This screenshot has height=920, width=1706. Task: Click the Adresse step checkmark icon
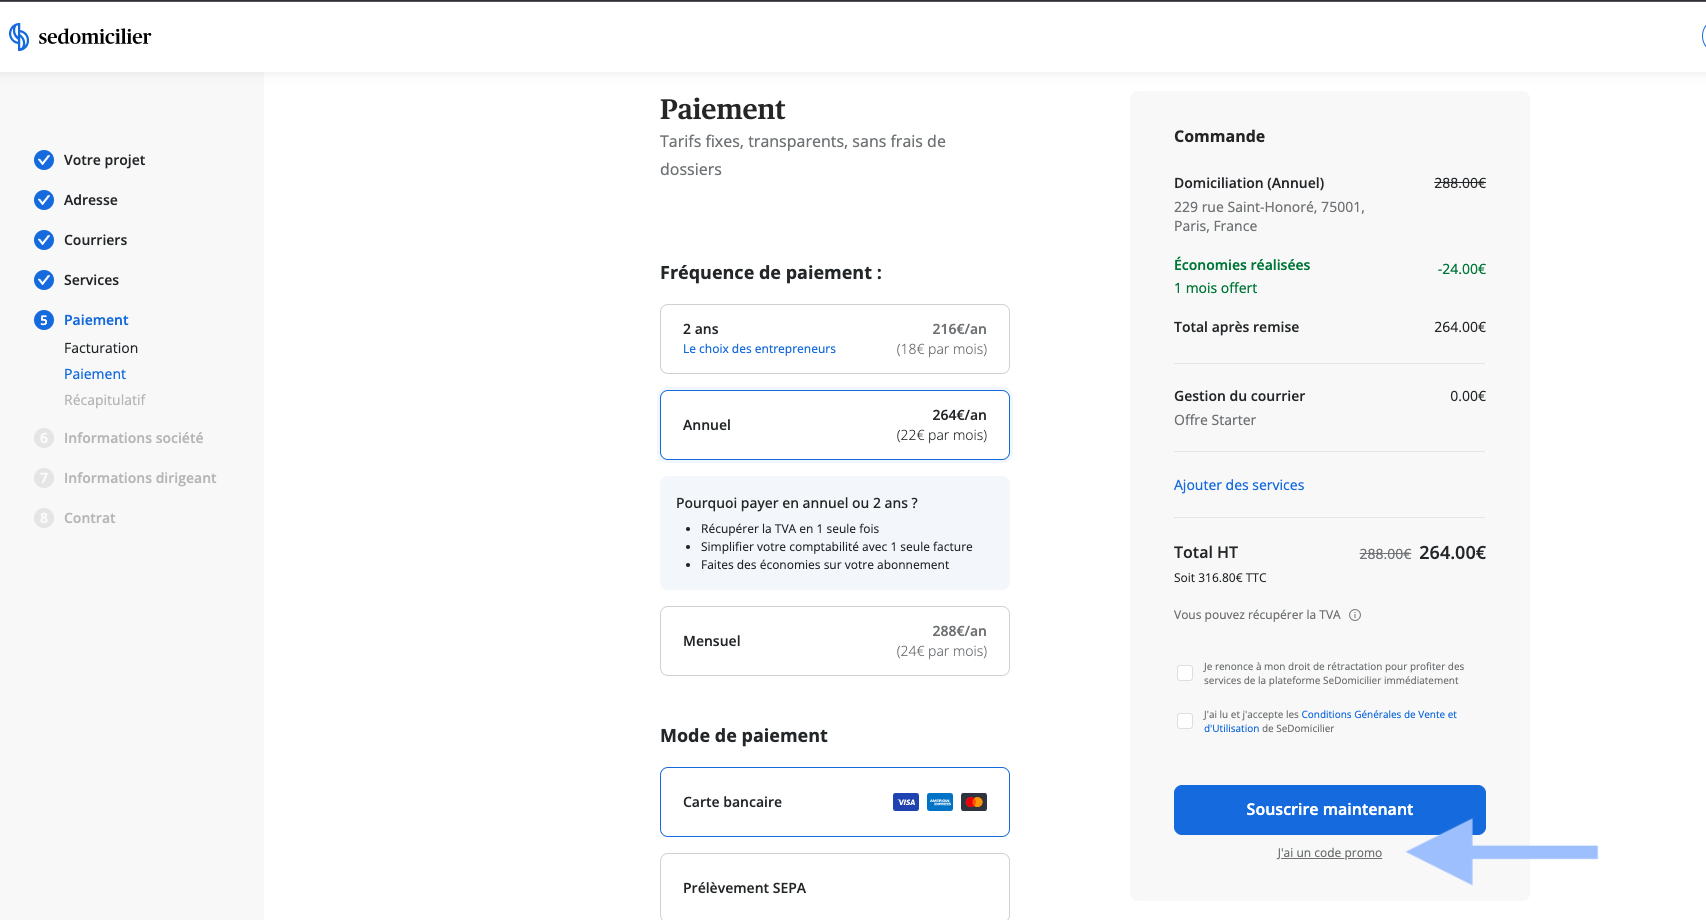pyautogui.click(x=44, y=200)
